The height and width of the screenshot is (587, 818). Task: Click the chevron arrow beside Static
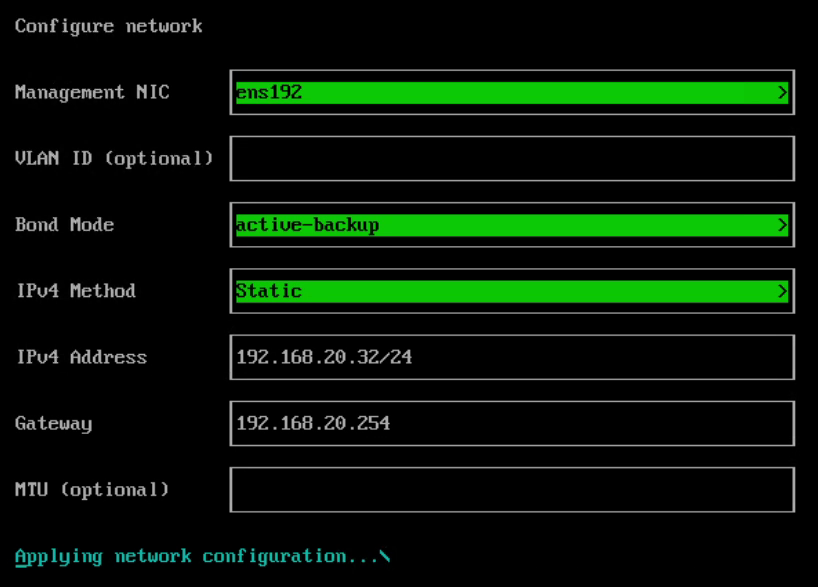click(782, 291)
